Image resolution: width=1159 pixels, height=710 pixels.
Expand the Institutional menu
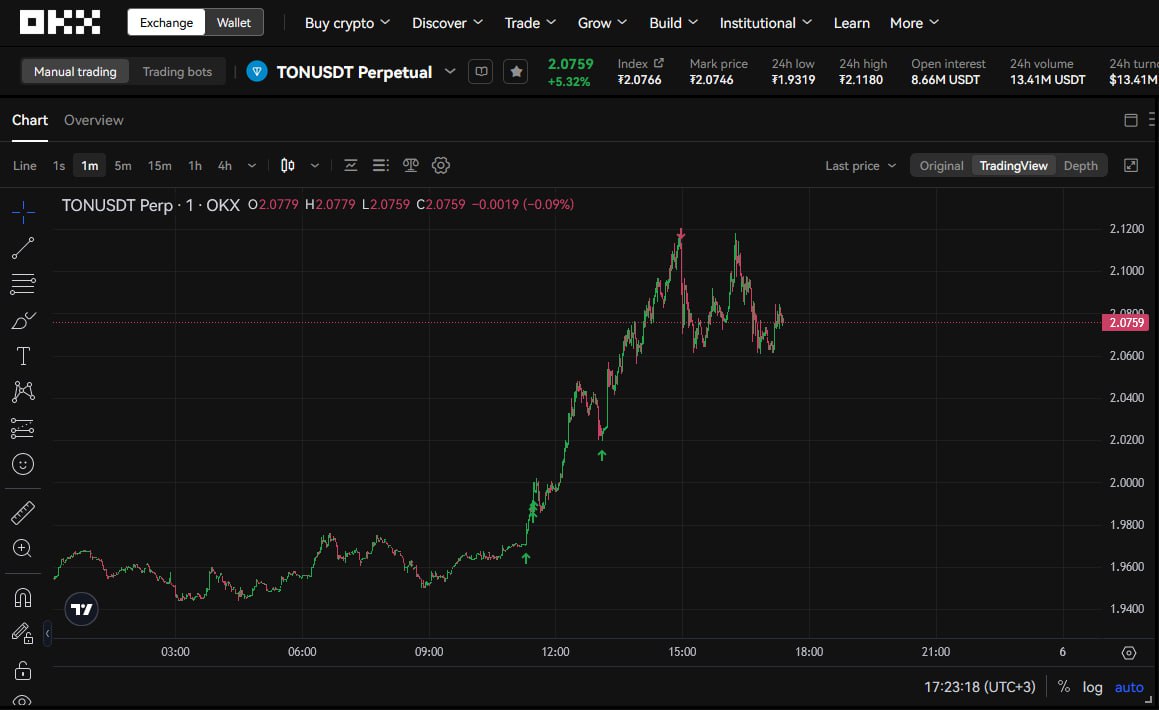766,23
